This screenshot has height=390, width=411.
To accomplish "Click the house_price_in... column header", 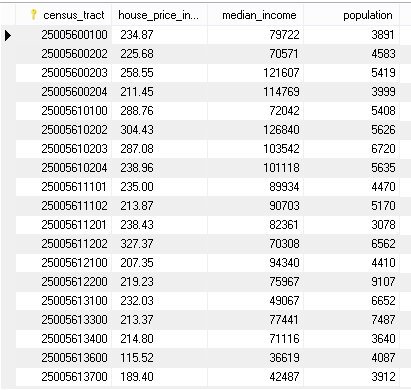I will coord(158,15).
